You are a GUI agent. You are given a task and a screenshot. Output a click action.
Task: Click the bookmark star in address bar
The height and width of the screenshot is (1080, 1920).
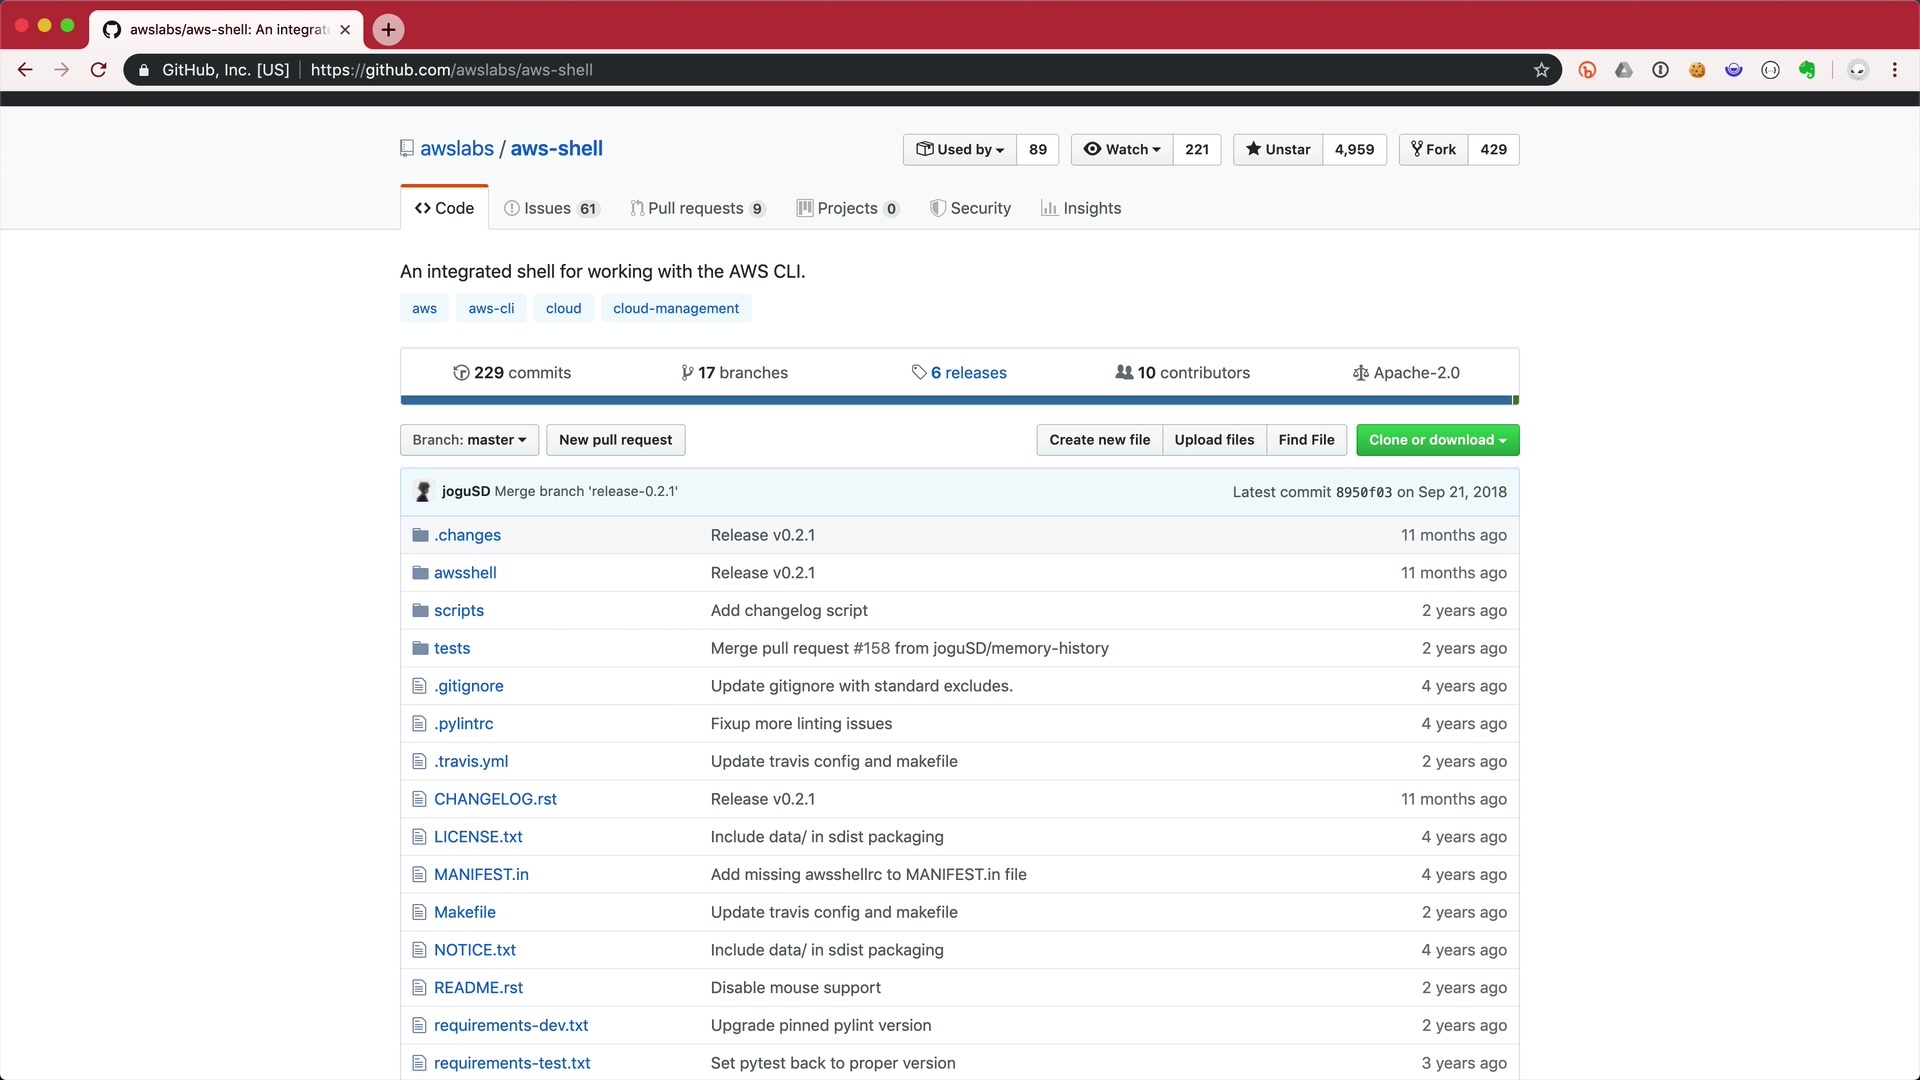[1541, 70]
